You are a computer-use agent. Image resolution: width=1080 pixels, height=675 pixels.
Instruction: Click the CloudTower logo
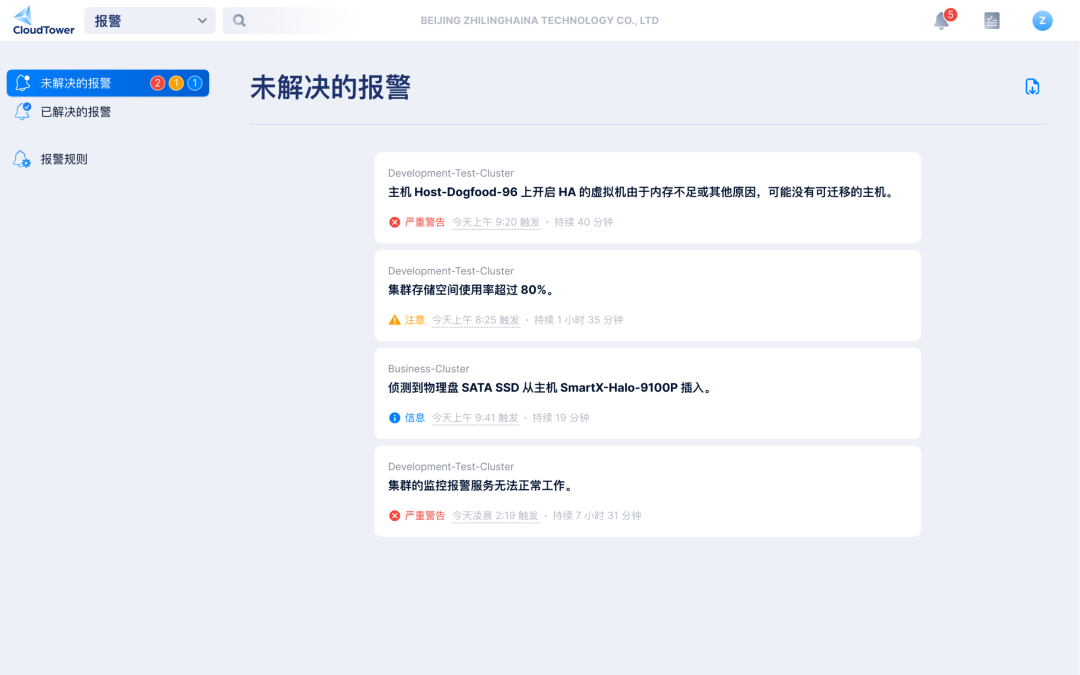tap(43, 21)
